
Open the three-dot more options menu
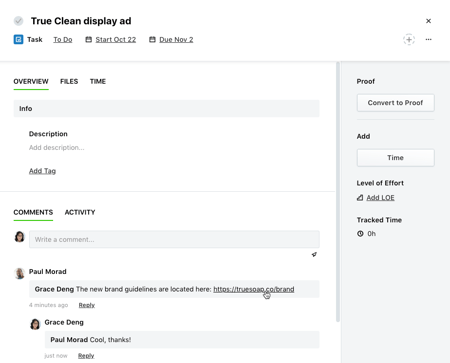pos(428,39)
